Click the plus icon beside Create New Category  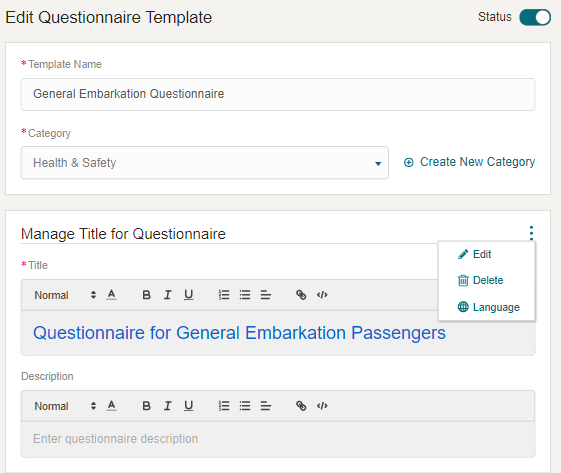[x=409, y=162]
